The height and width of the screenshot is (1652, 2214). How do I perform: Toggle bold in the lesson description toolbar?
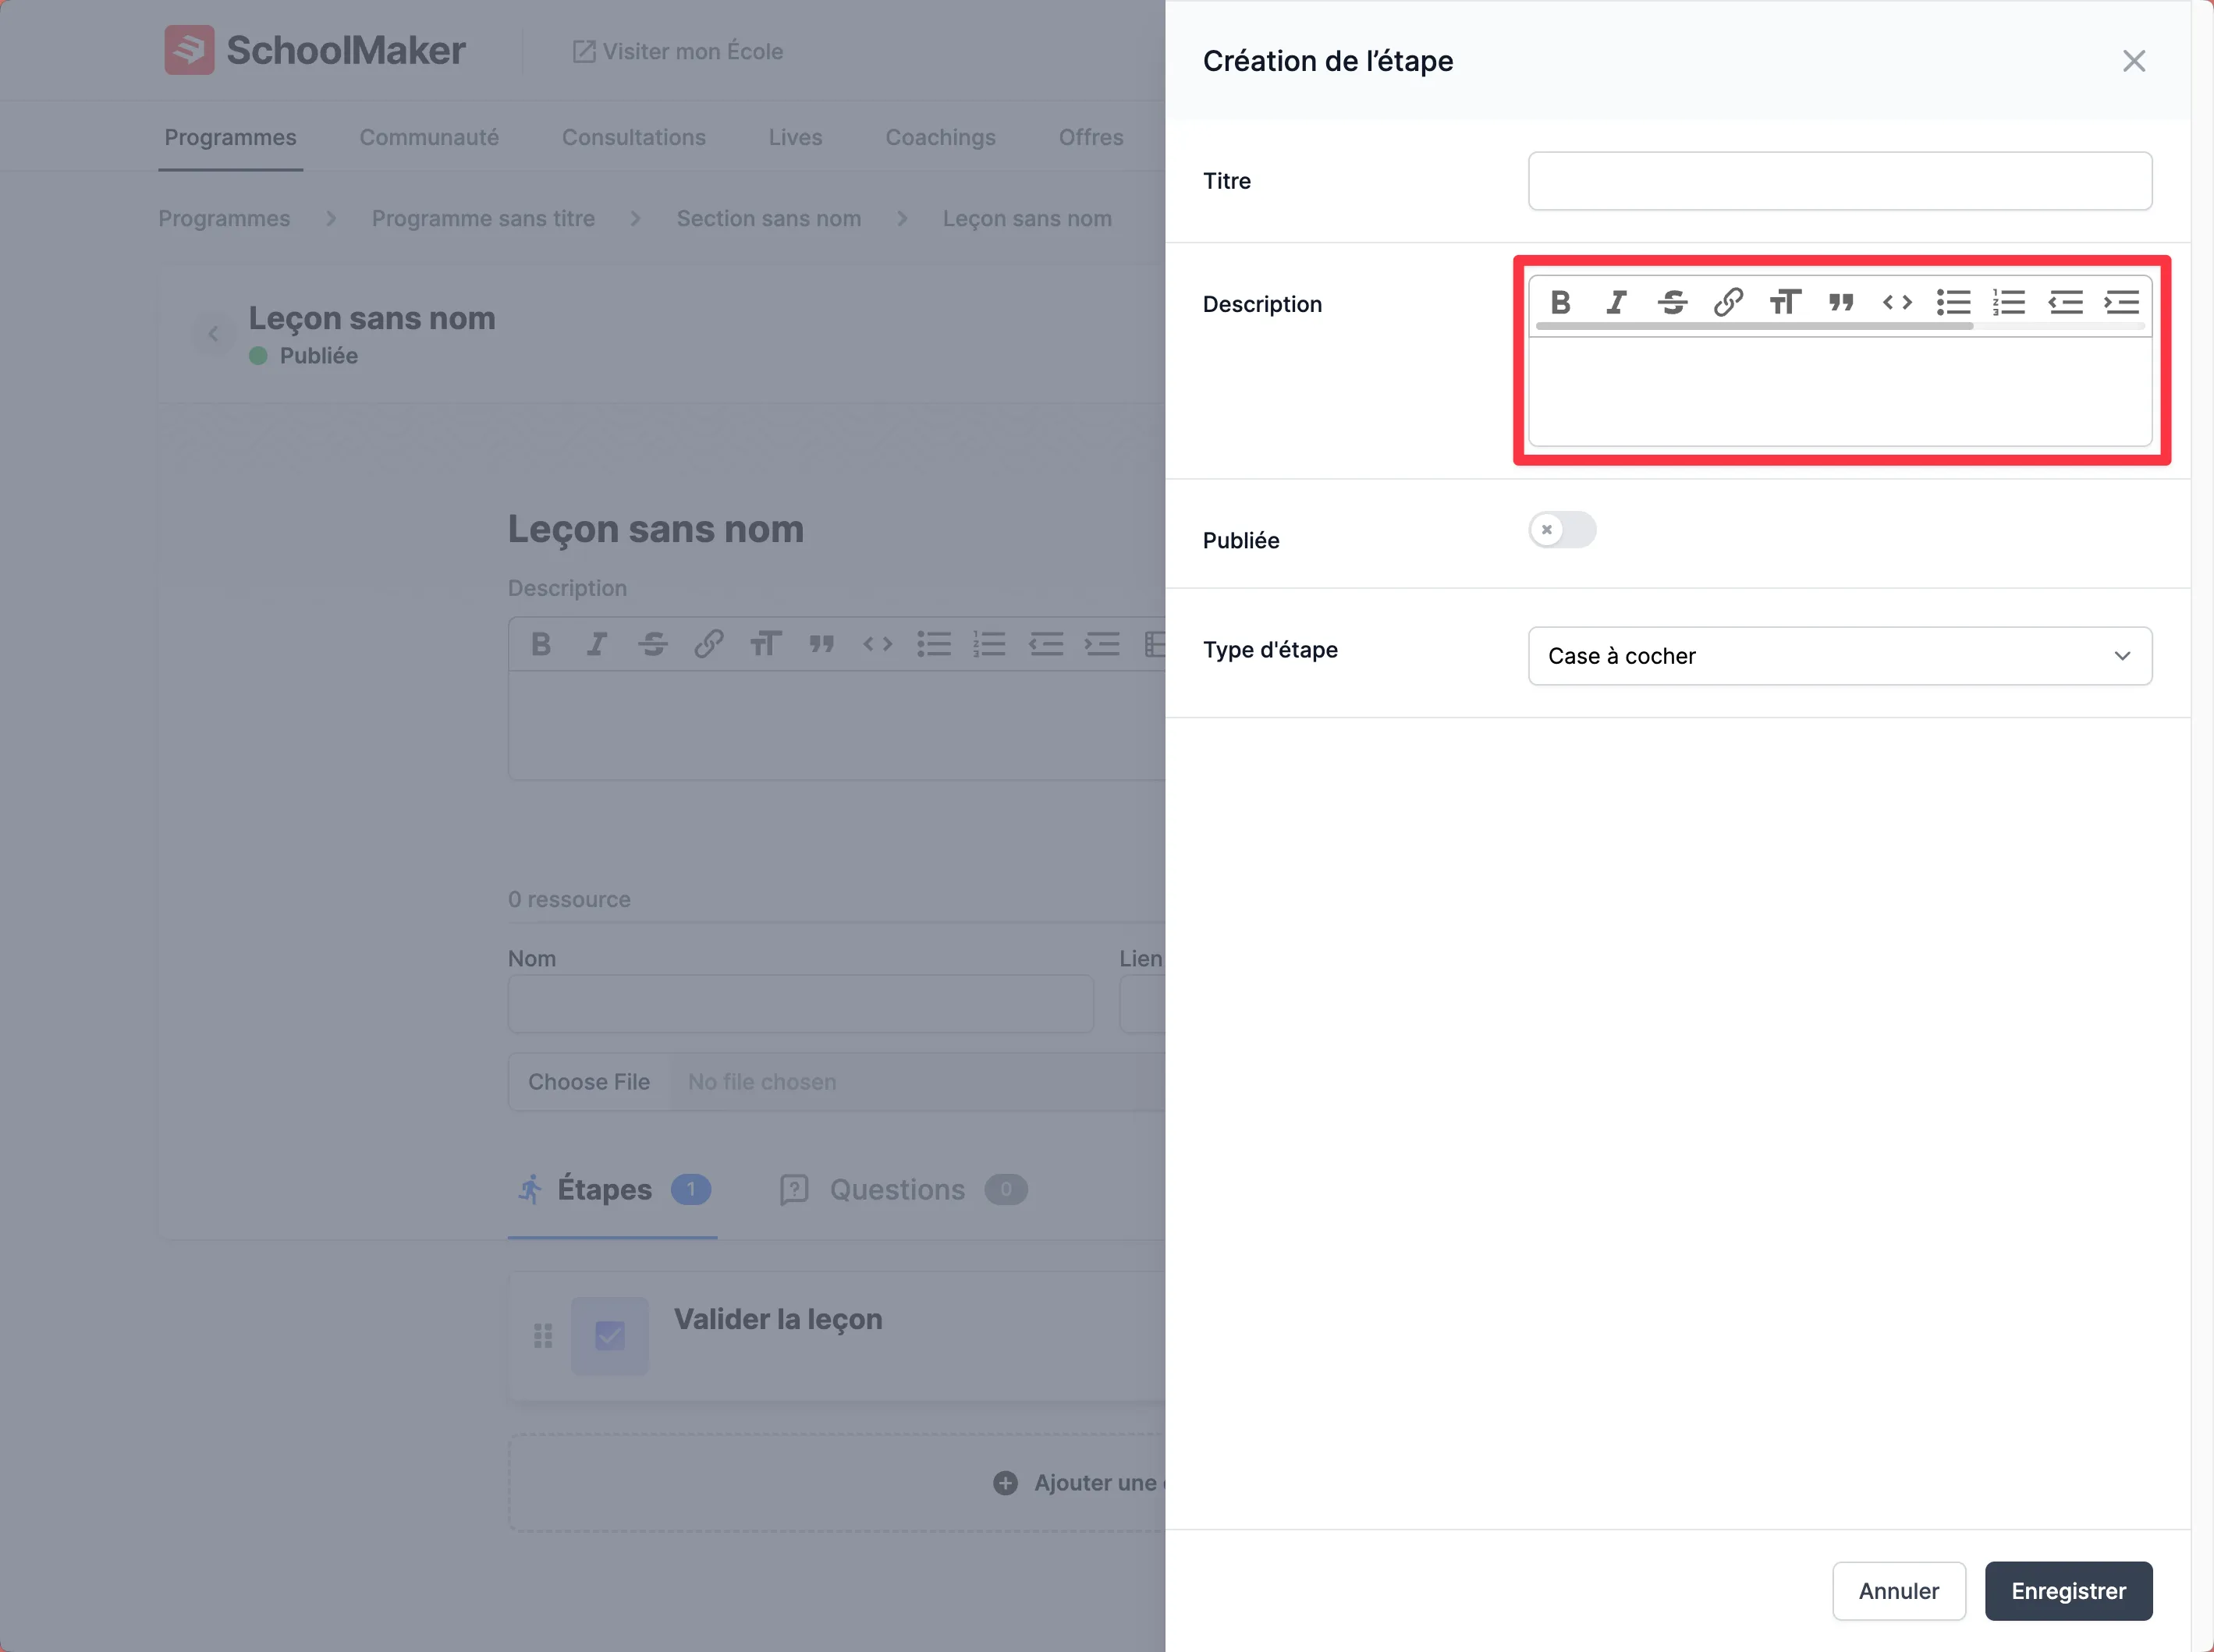pyautogui.click(x=541, y=644)
